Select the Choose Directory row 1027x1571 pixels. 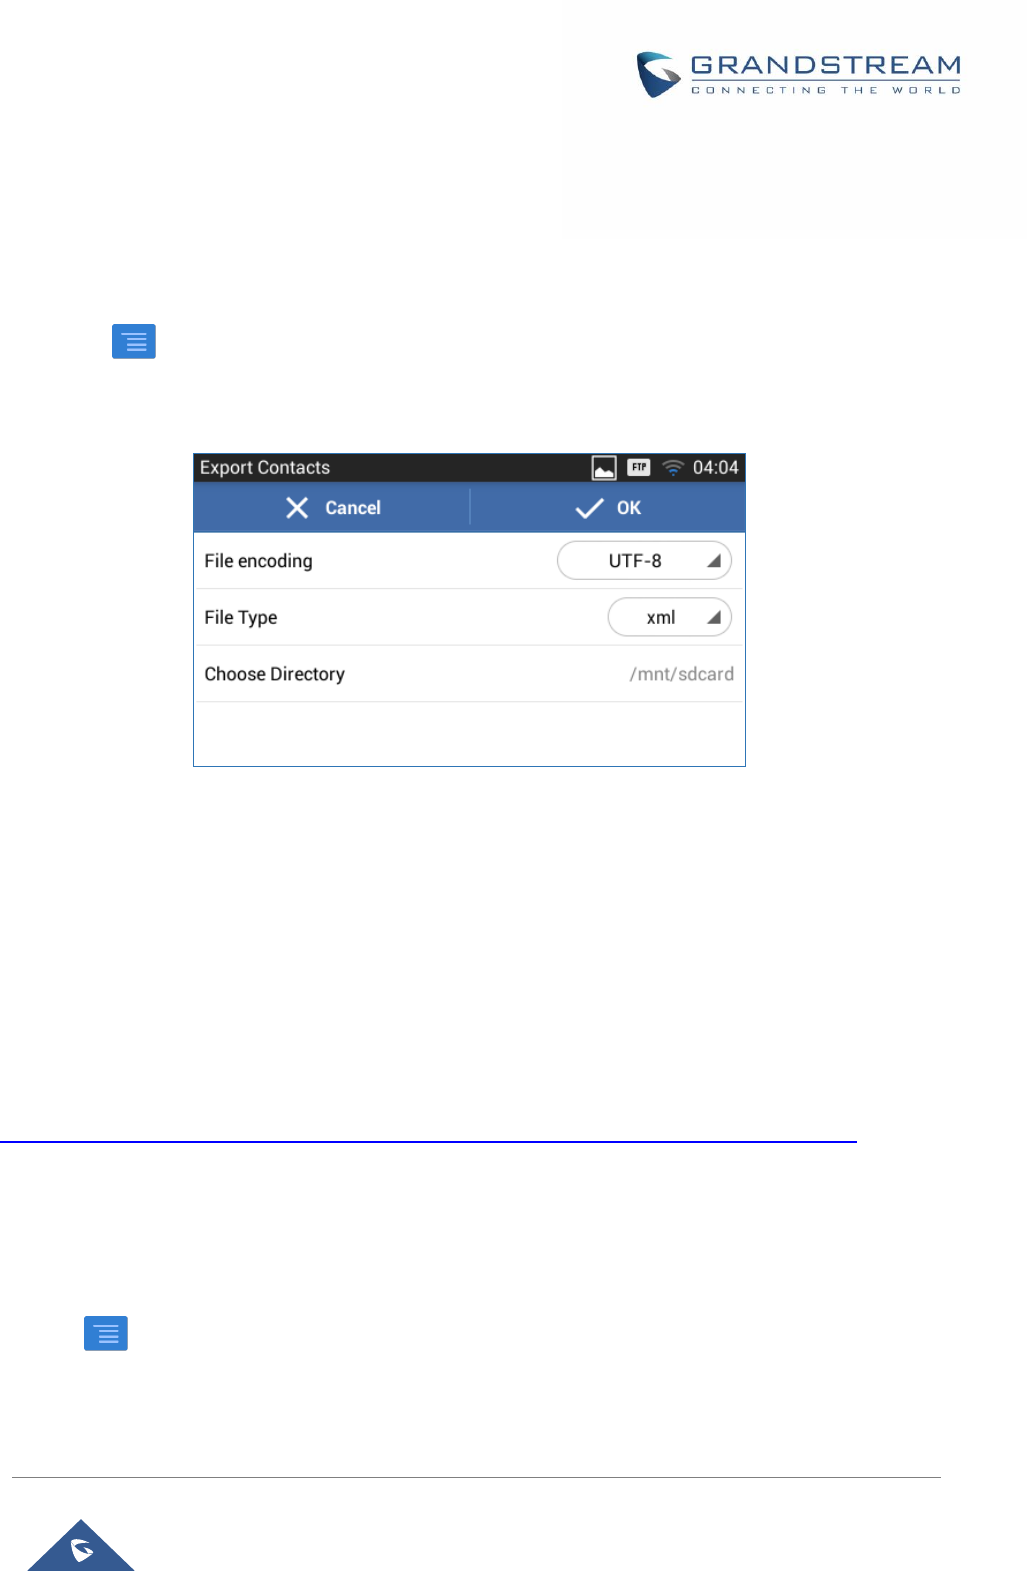tap(469, 674)
